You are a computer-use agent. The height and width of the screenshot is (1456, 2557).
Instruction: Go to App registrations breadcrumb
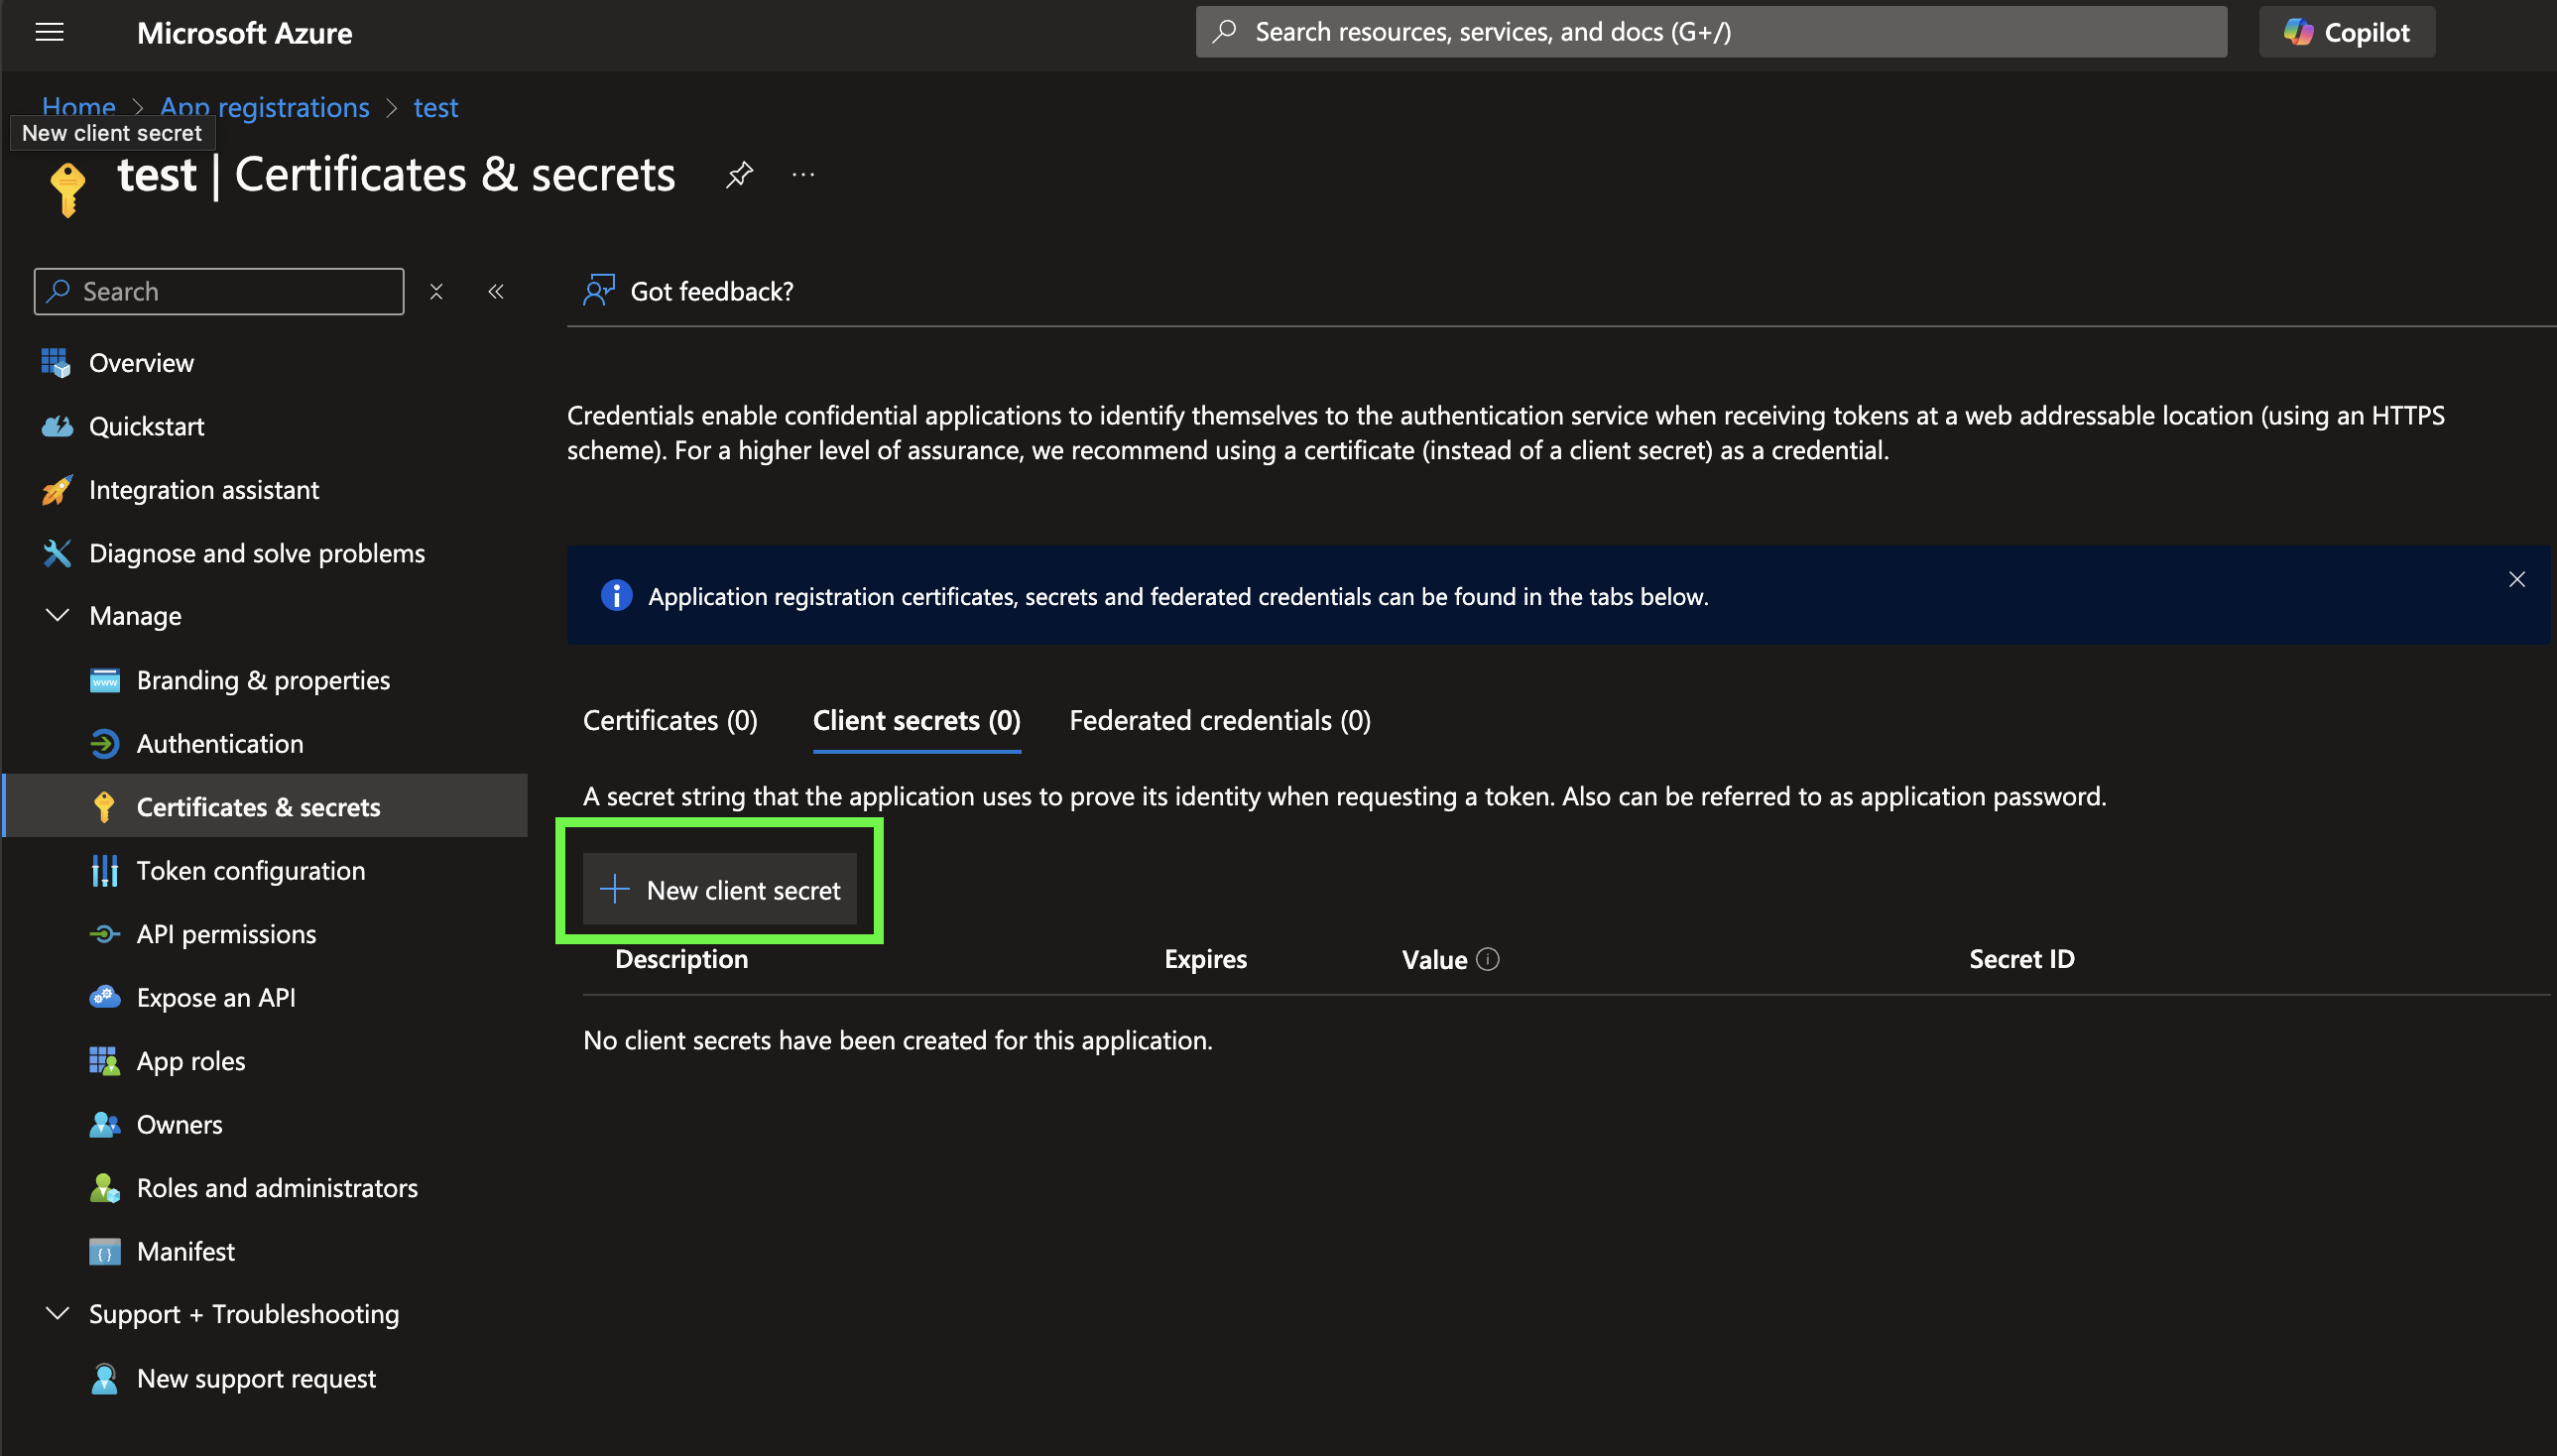click(x=264, y=107)
